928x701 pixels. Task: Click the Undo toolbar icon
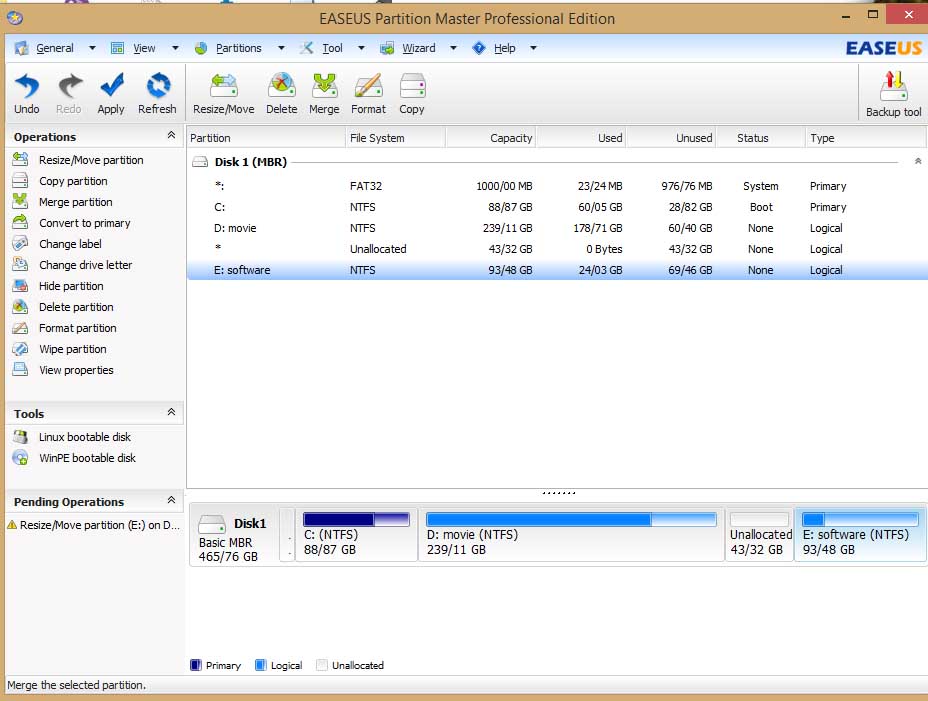click(27, 93)
